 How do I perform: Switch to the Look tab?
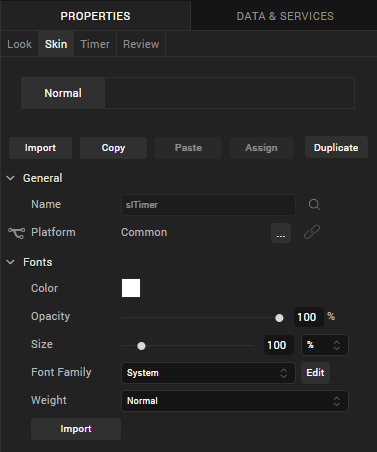(19, 44)
